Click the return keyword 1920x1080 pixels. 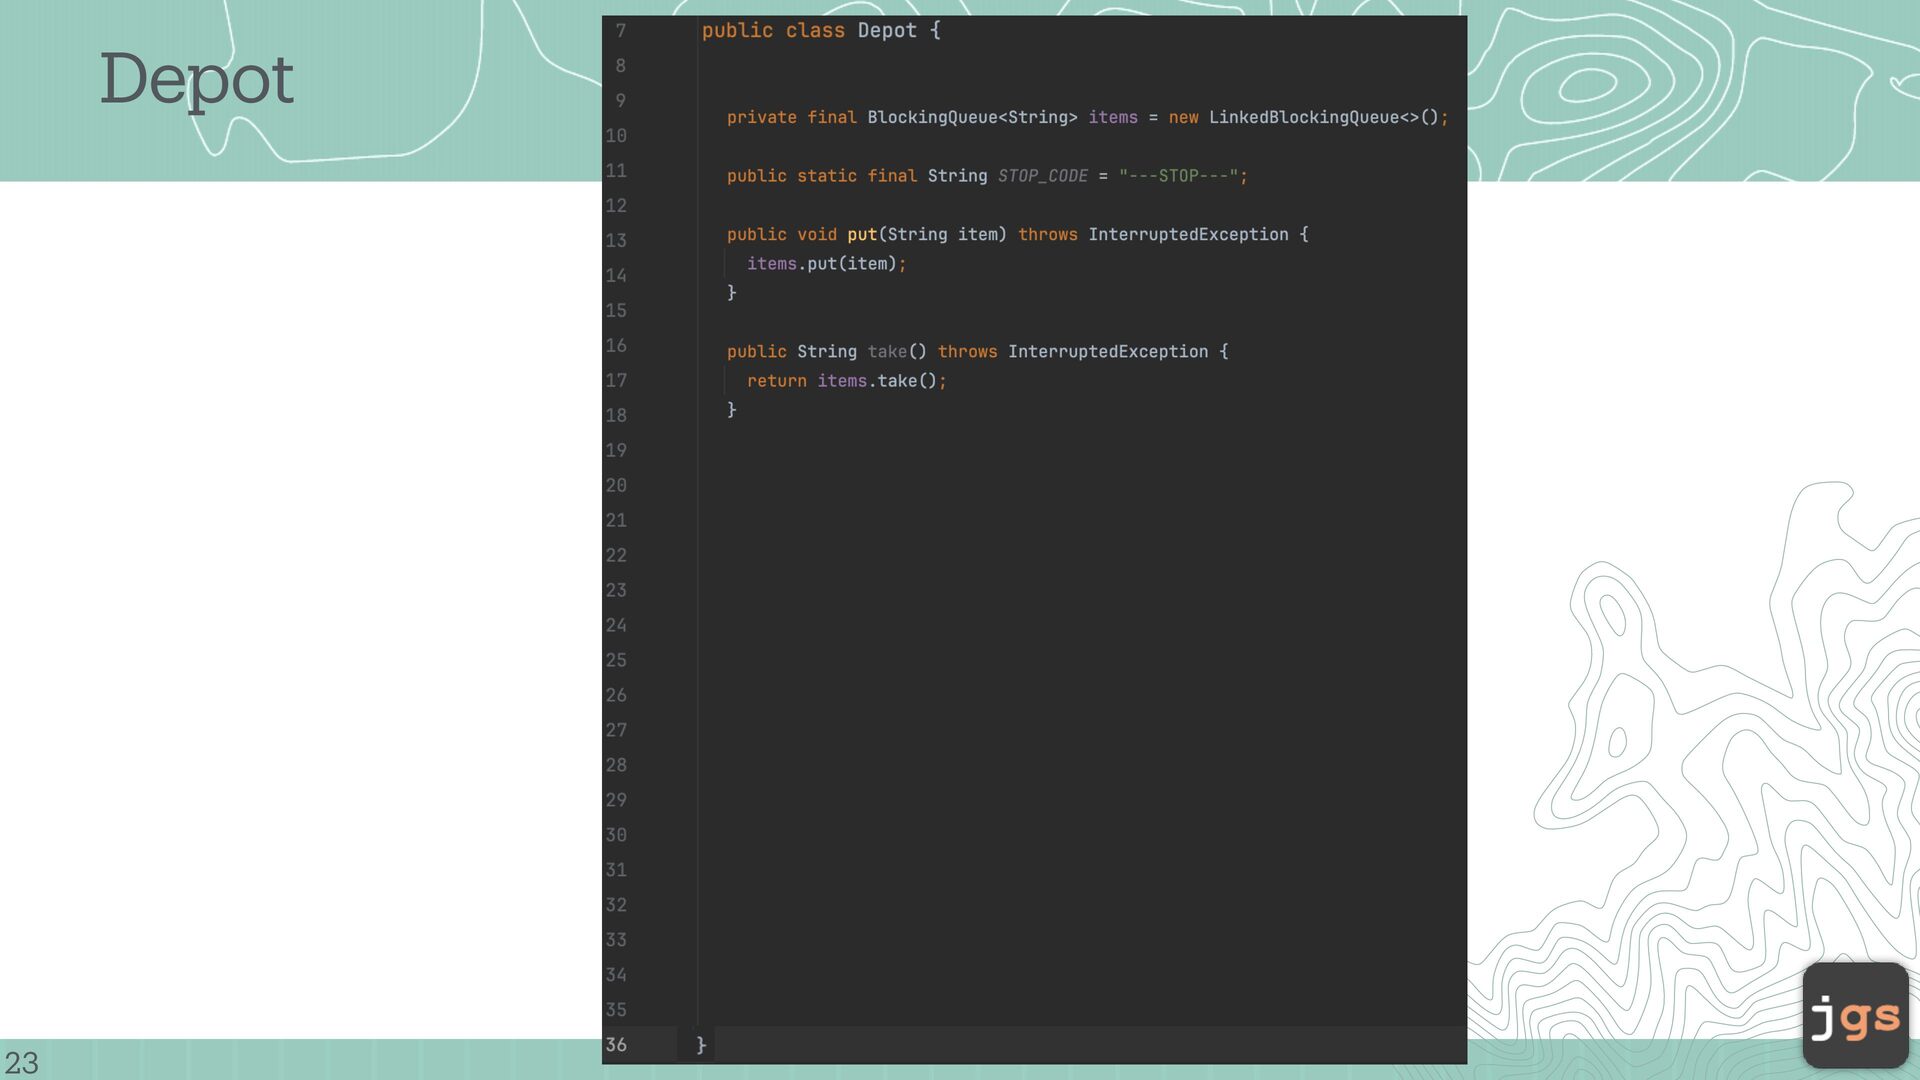[x=776, y=381]
